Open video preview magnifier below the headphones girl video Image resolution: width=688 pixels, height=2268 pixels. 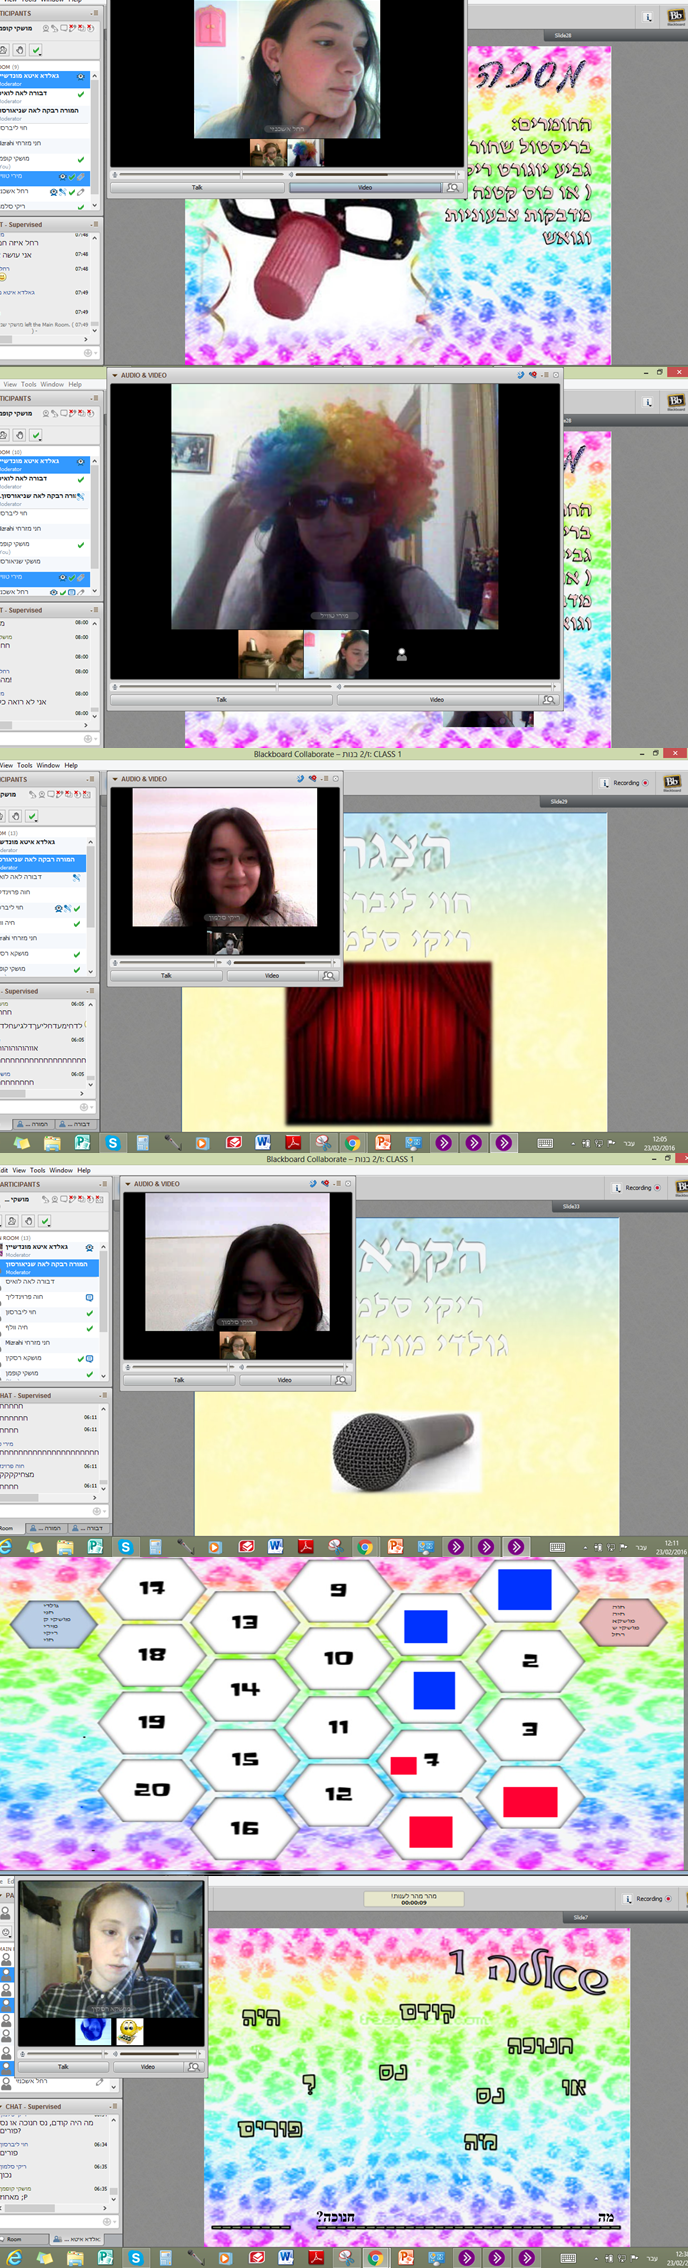click(194, 2067)
